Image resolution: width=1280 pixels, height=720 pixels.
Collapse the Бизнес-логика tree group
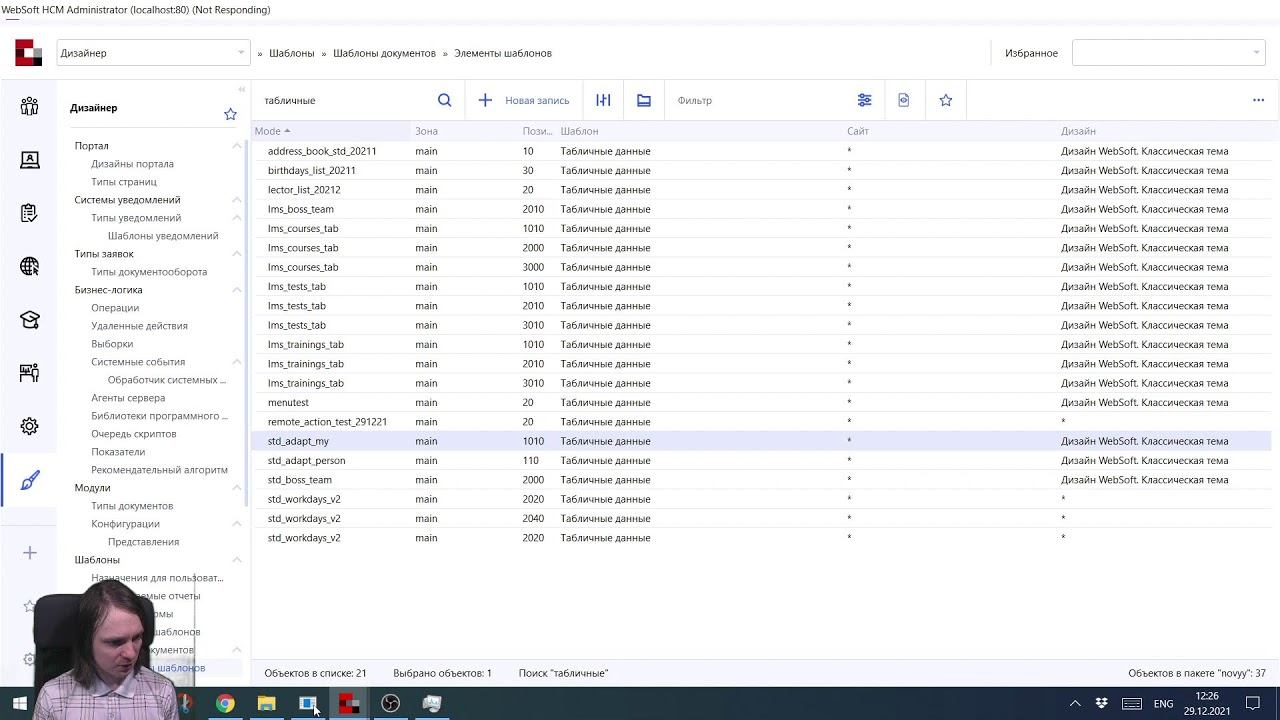tap(237, 290)
